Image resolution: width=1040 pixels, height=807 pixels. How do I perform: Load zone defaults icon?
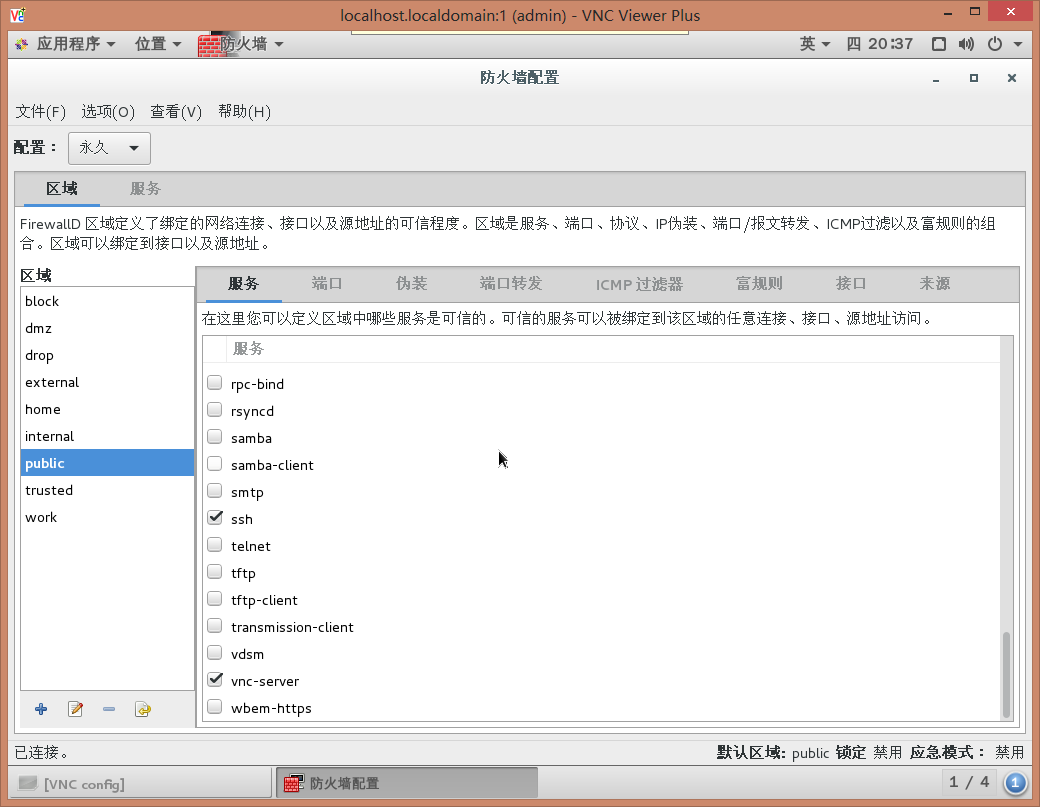(143, 709)
